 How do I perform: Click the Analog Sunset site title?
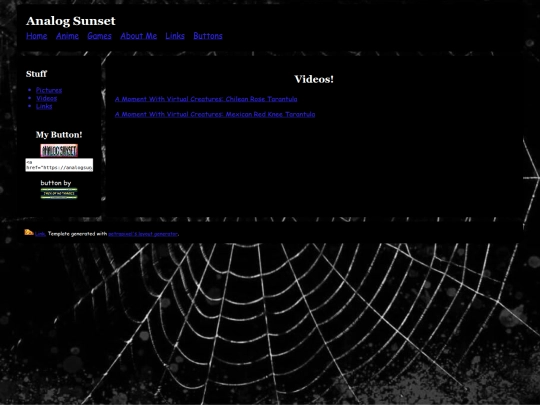71,21
